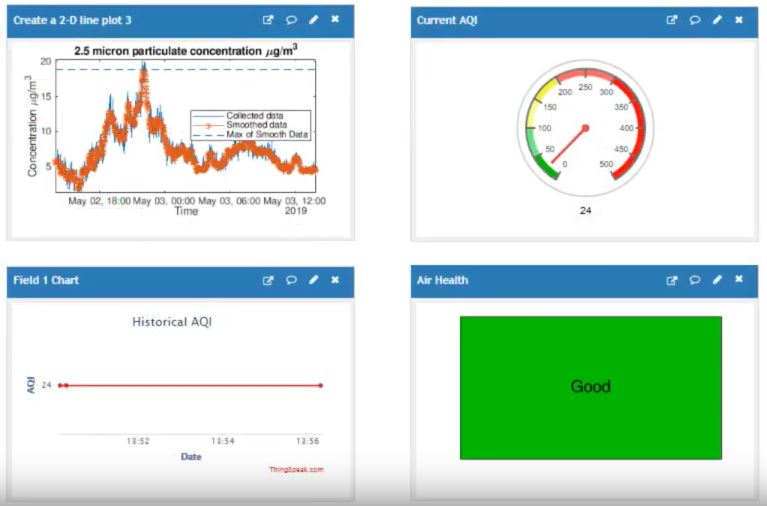767x506 pixels.
Task: Close the Air Health widget
Action: point(739,281)
